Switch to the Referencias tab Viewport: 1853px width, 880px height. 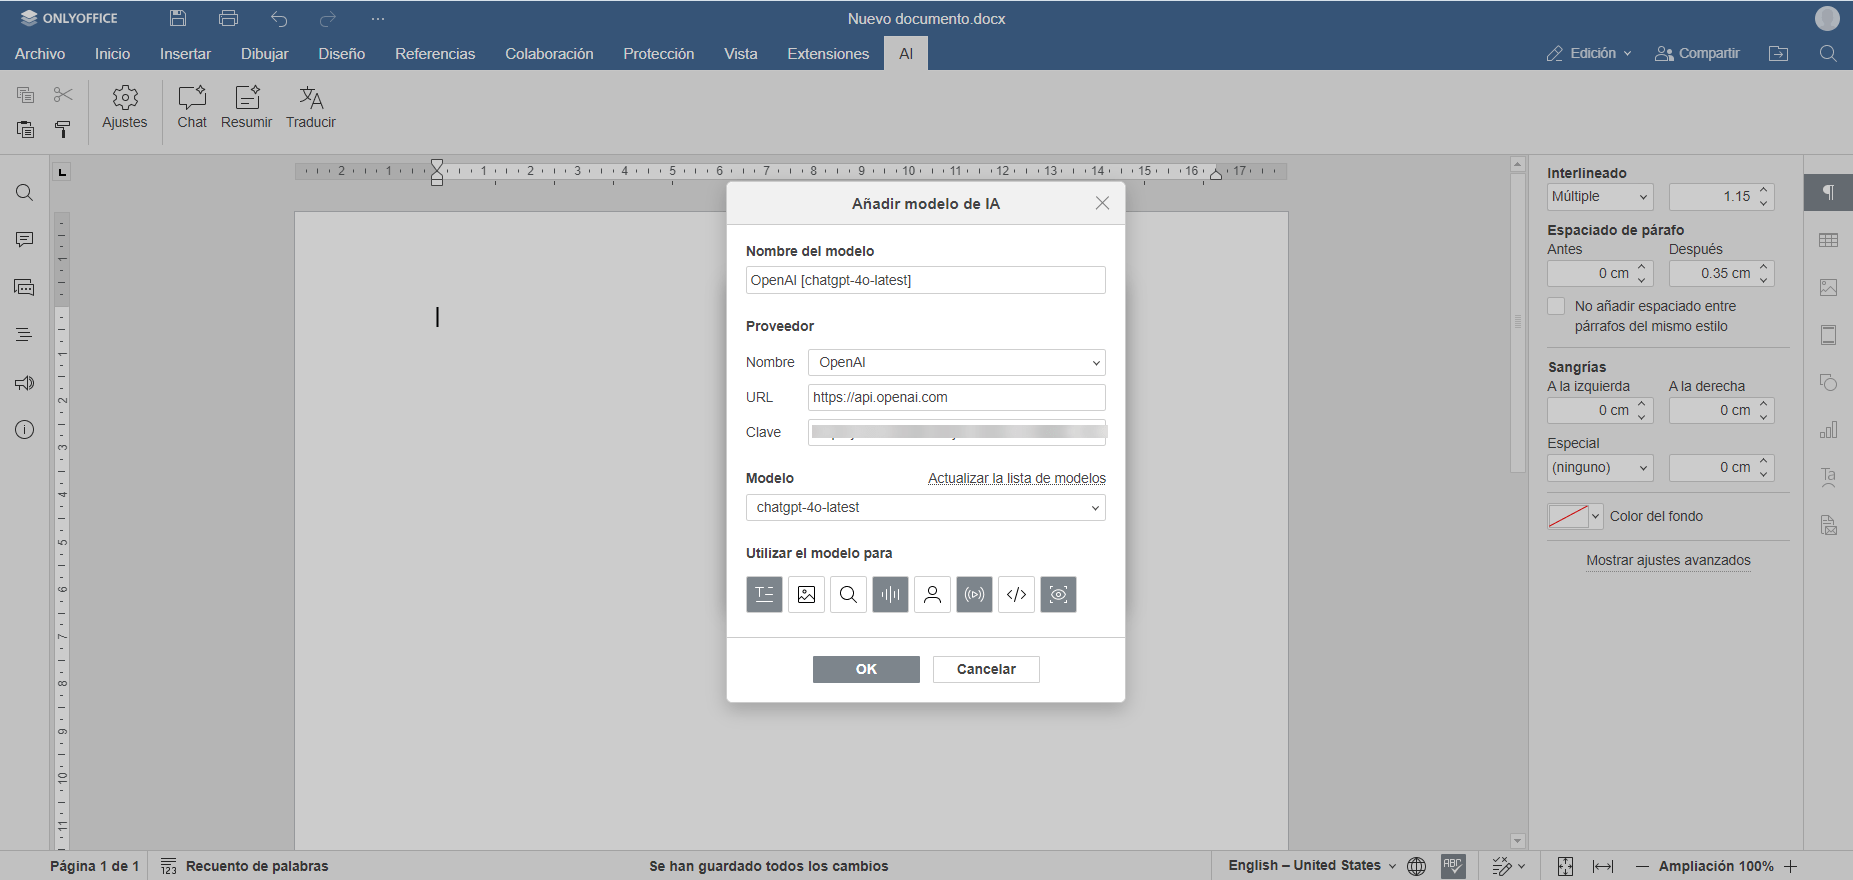435,54
